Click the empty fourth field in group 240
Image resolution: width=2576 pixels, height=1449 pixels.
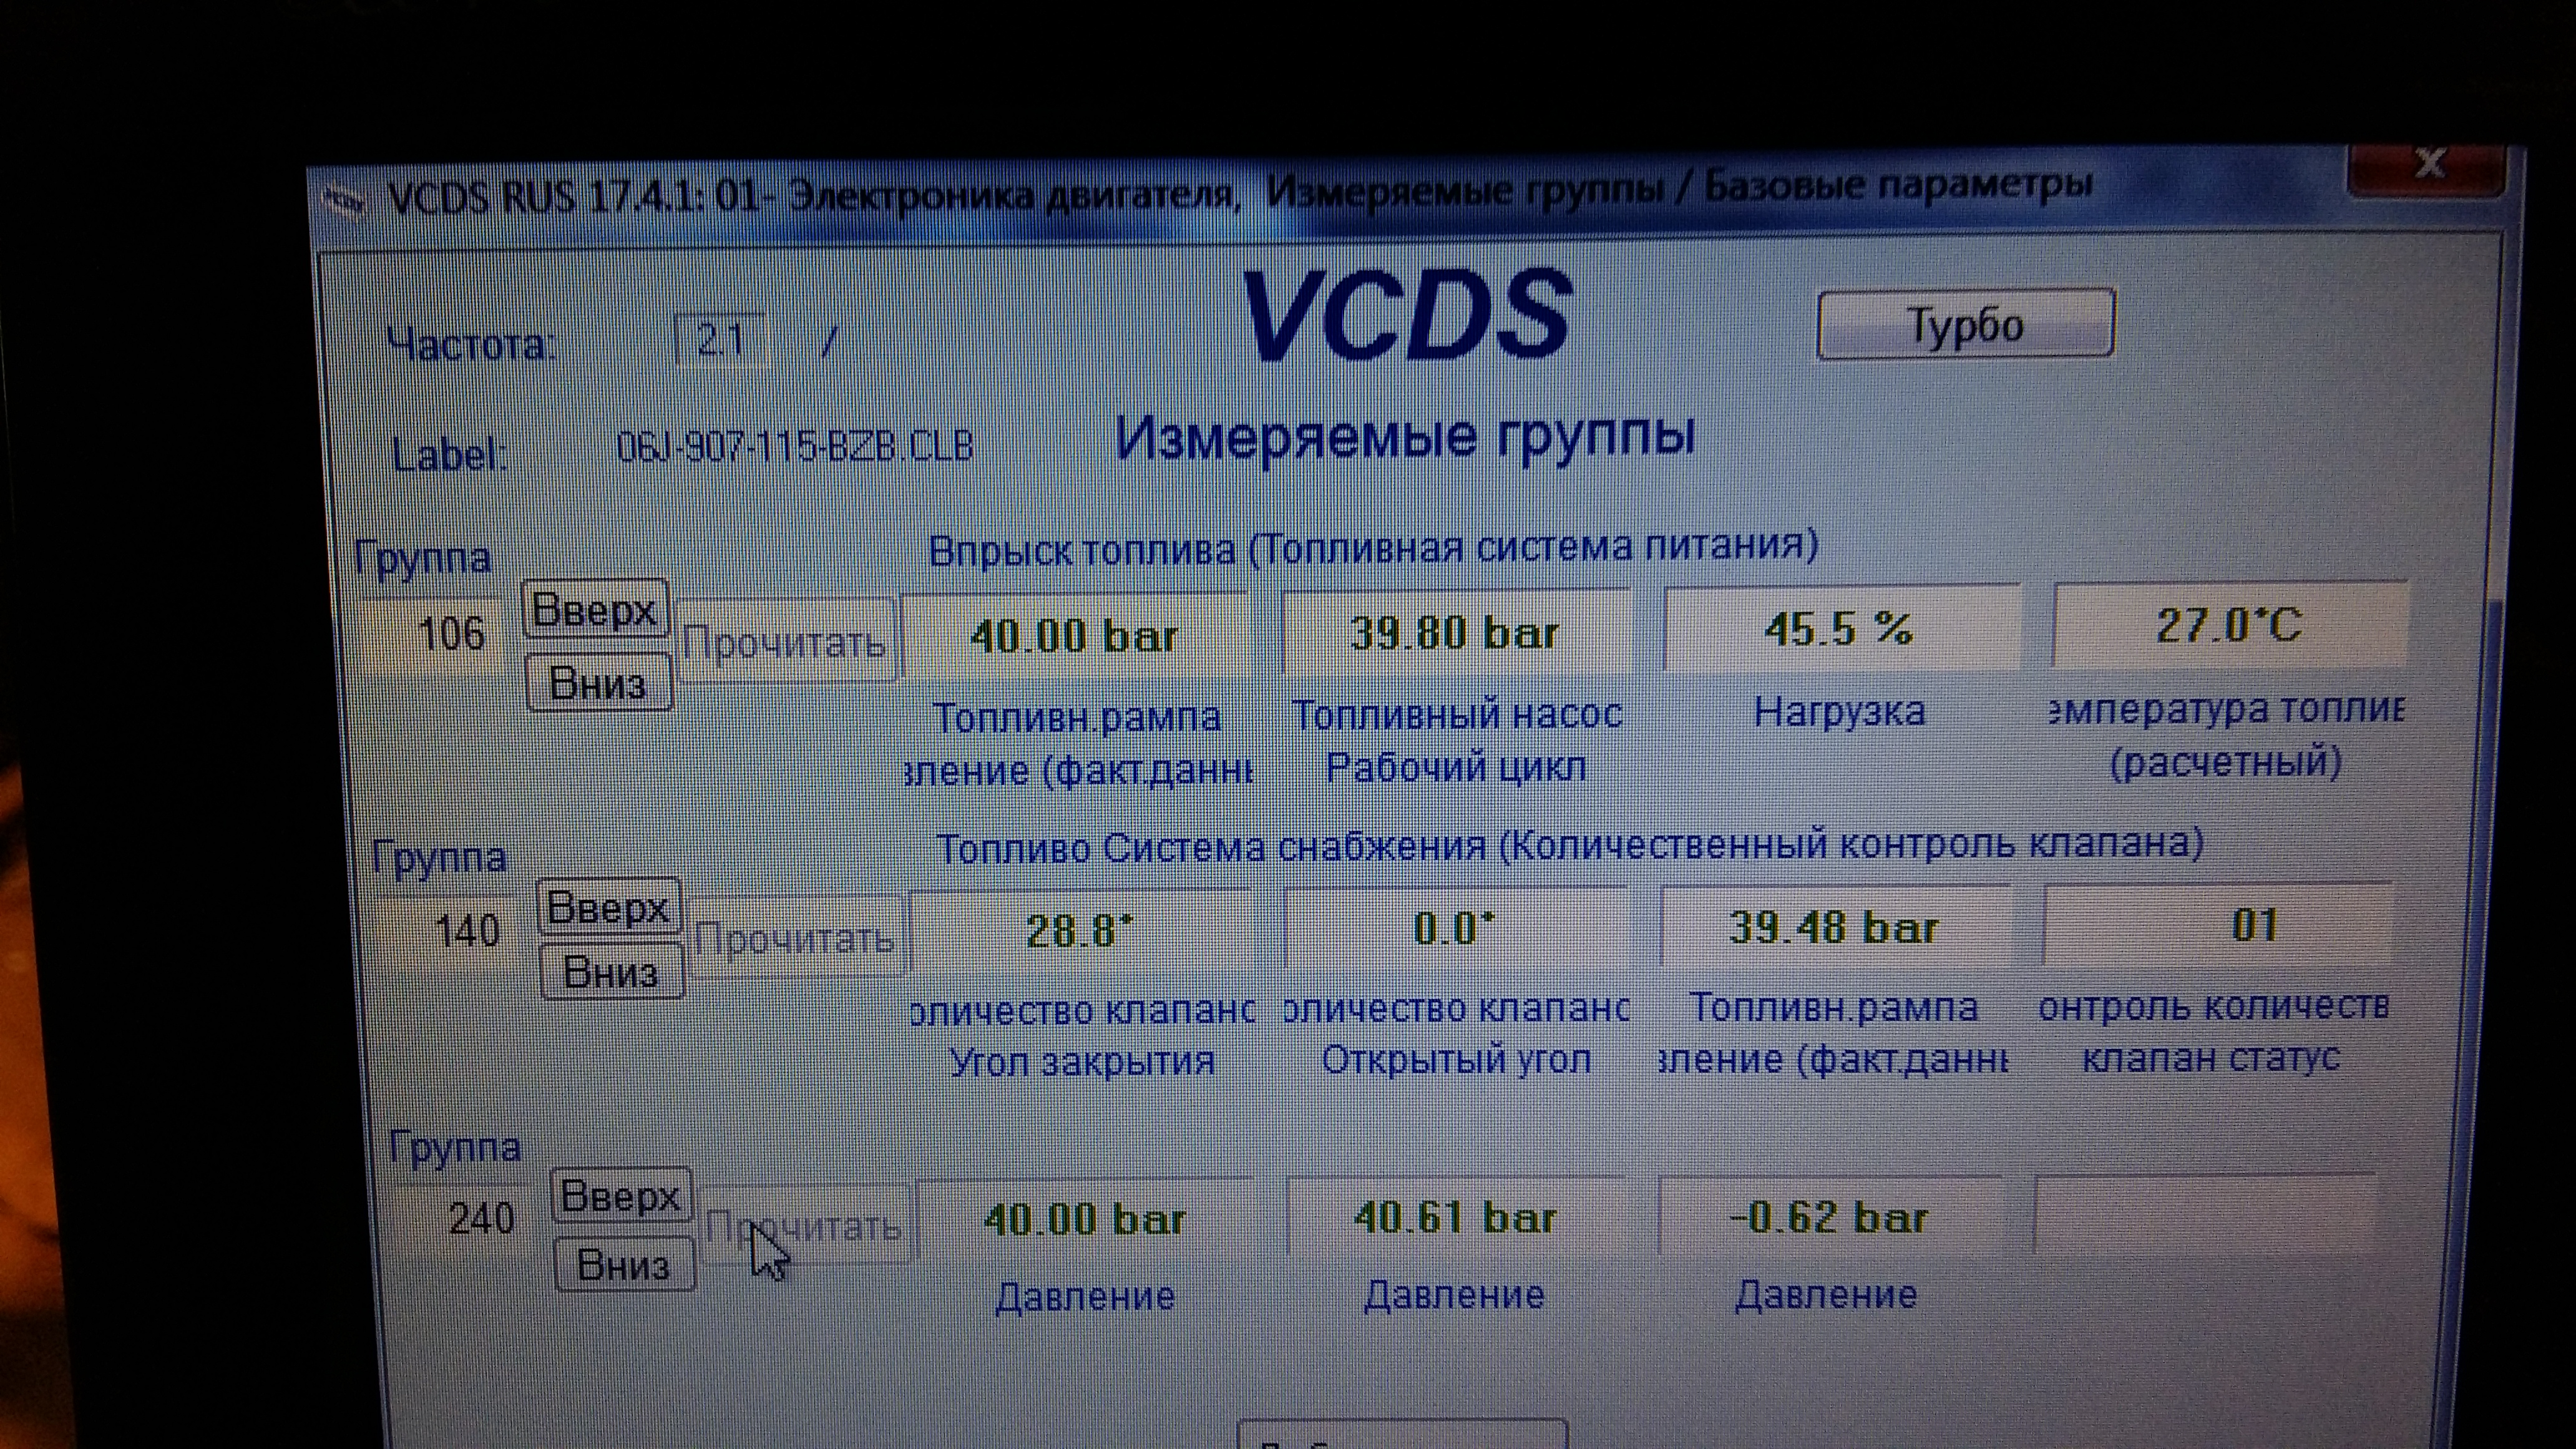pyautogui.click(x=2205, y=1214)
